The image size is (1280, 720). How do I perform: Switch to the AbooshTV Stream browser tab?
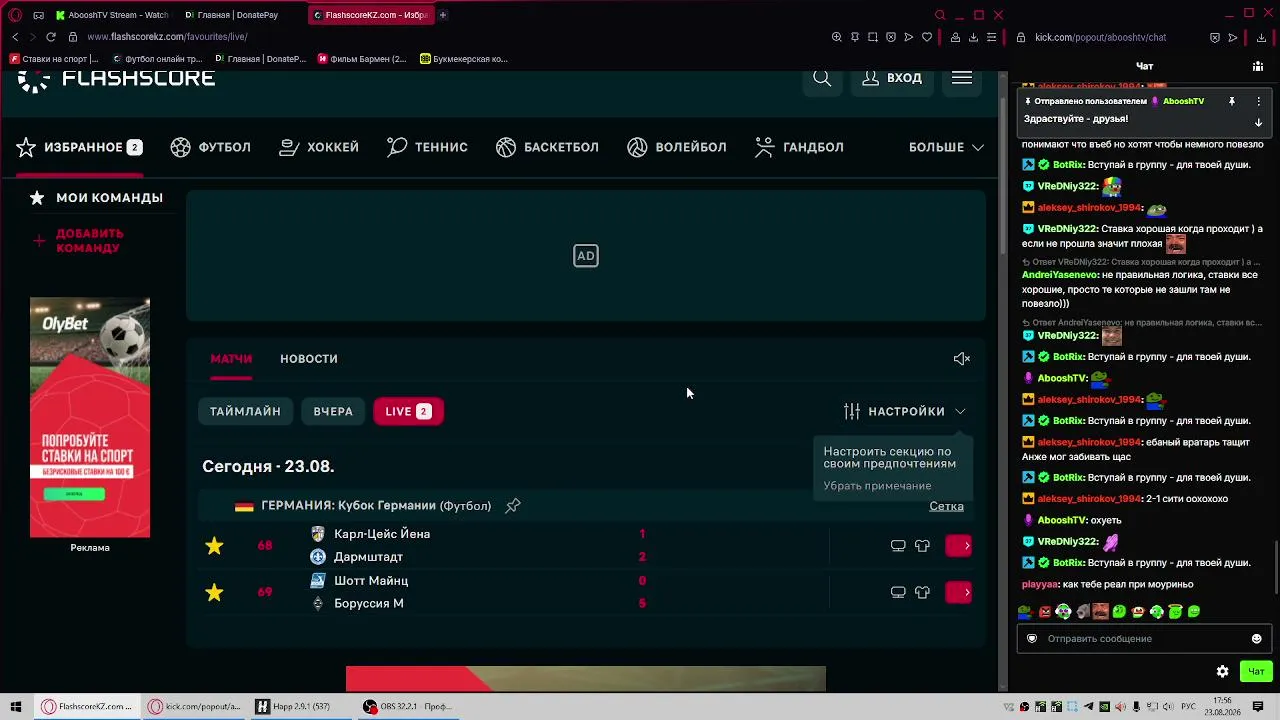[112, 15]
